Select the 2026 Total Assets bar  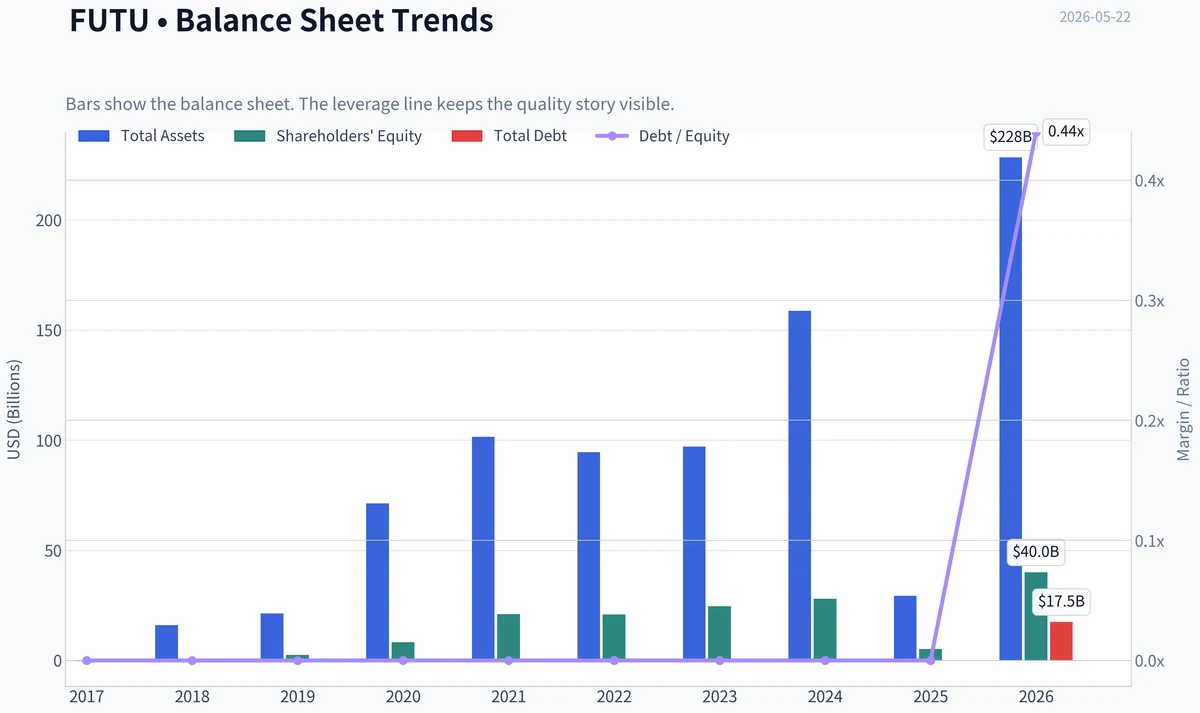(1010, 409)
